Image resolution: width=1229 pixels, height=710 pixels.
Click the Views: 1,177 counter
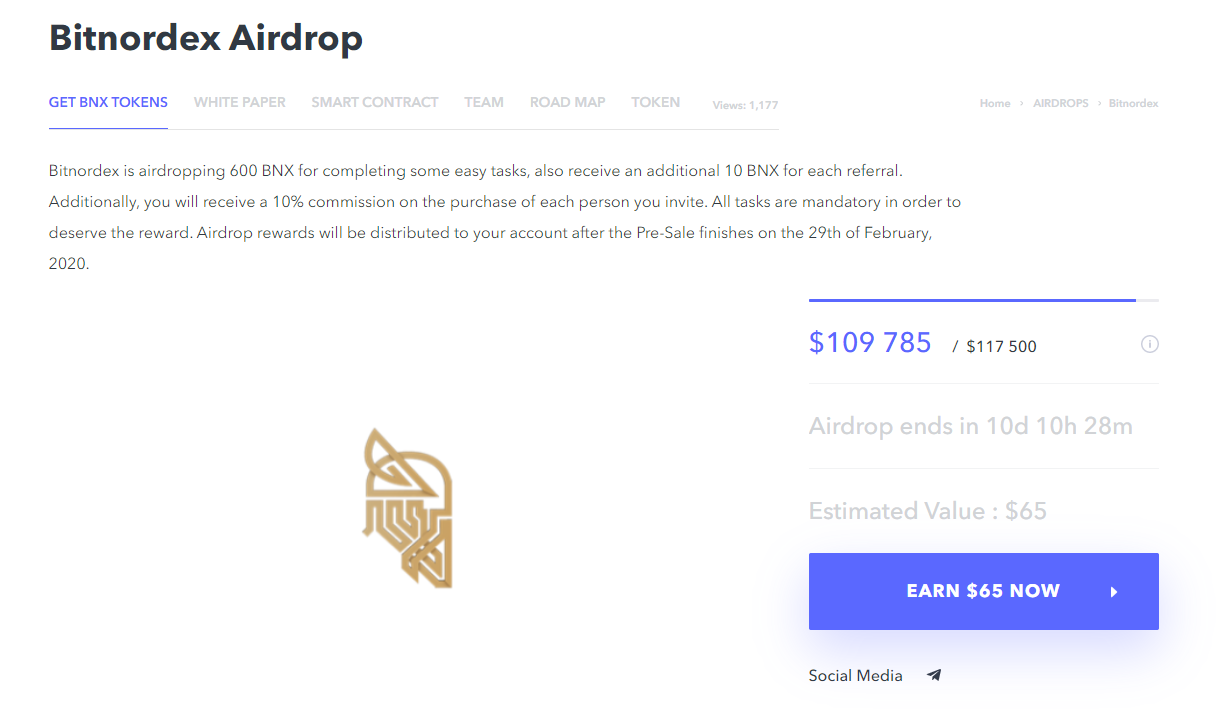pos(745,105)
